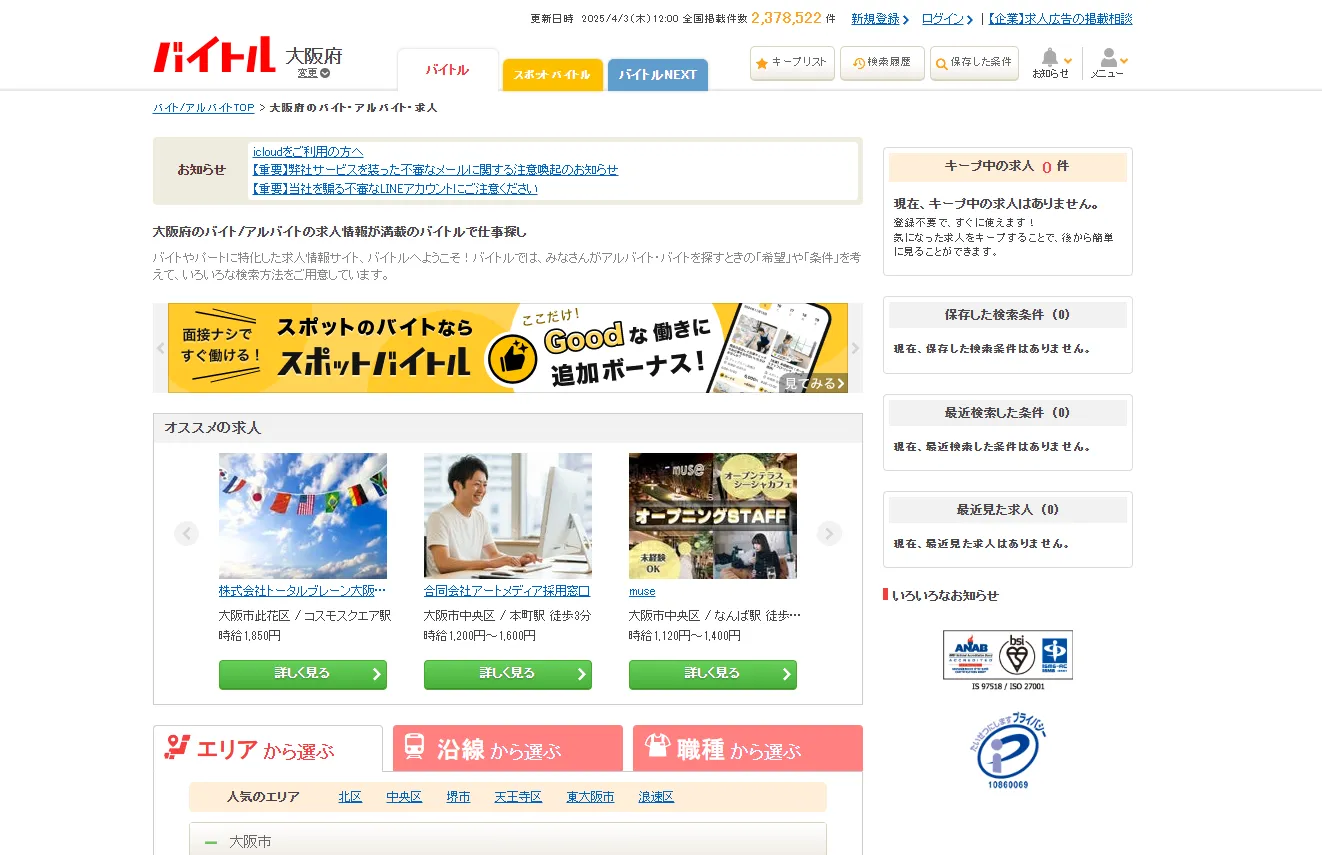Choose popular area 中央区
The height and width of the screenshot is (855, 1322).
click(x=404, y=797)
